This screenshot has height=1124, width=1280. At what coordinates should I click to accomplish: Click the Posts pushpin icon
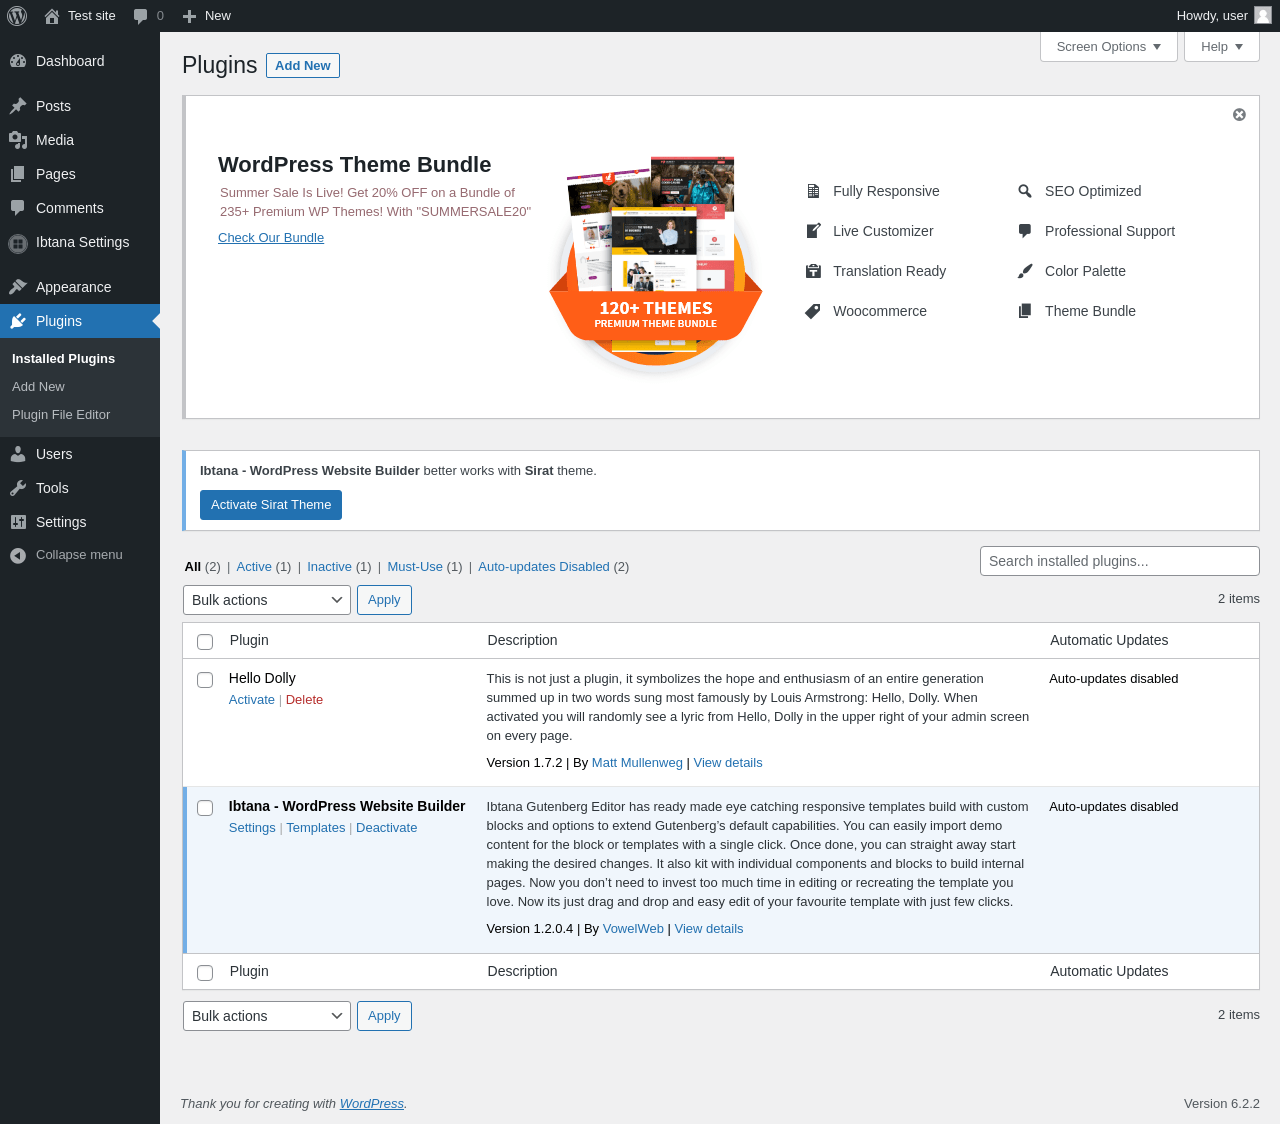(x=18, y=106)
